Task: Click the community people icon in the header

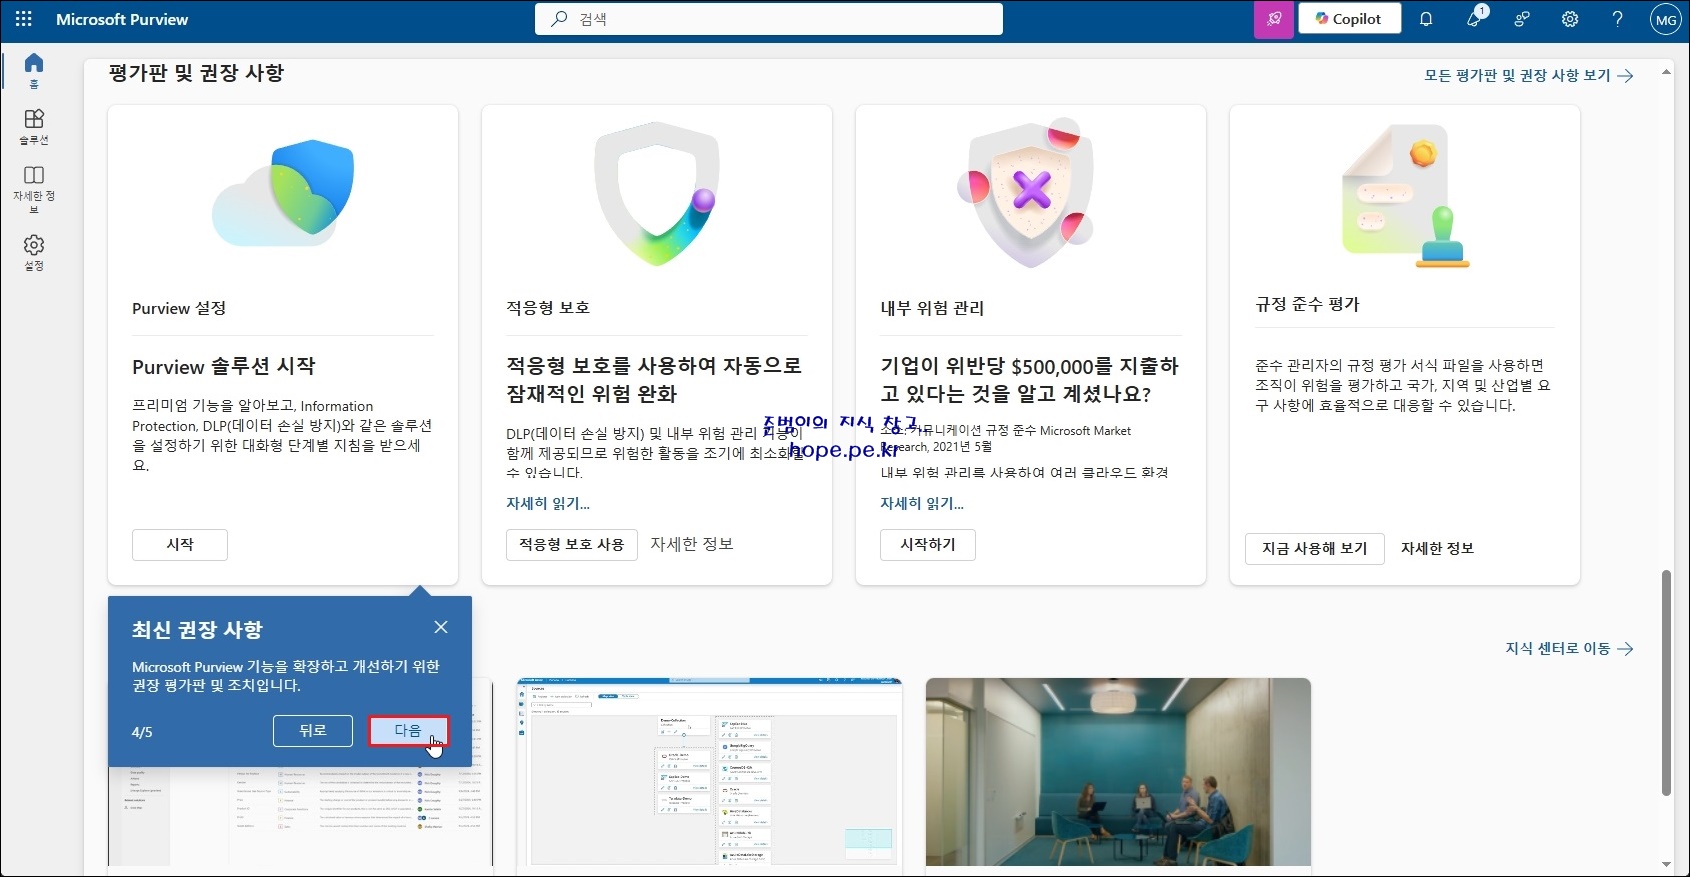Action: [1522, 19]
